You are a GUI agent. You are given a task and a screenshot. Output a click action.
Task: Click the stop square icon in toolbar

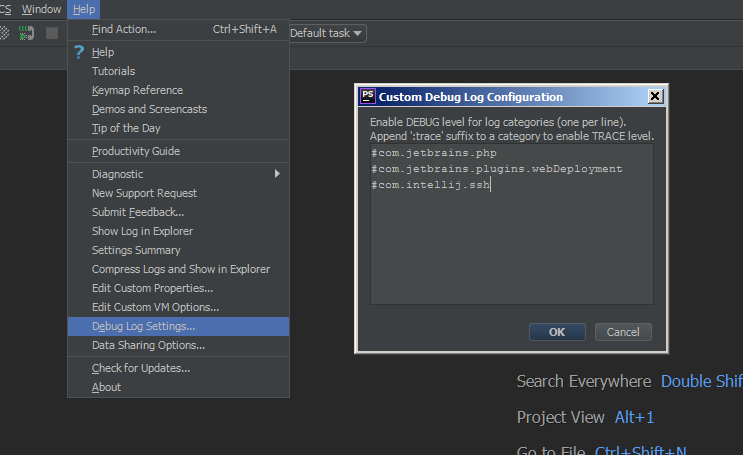pyautogui.click(x=52, y=33)
